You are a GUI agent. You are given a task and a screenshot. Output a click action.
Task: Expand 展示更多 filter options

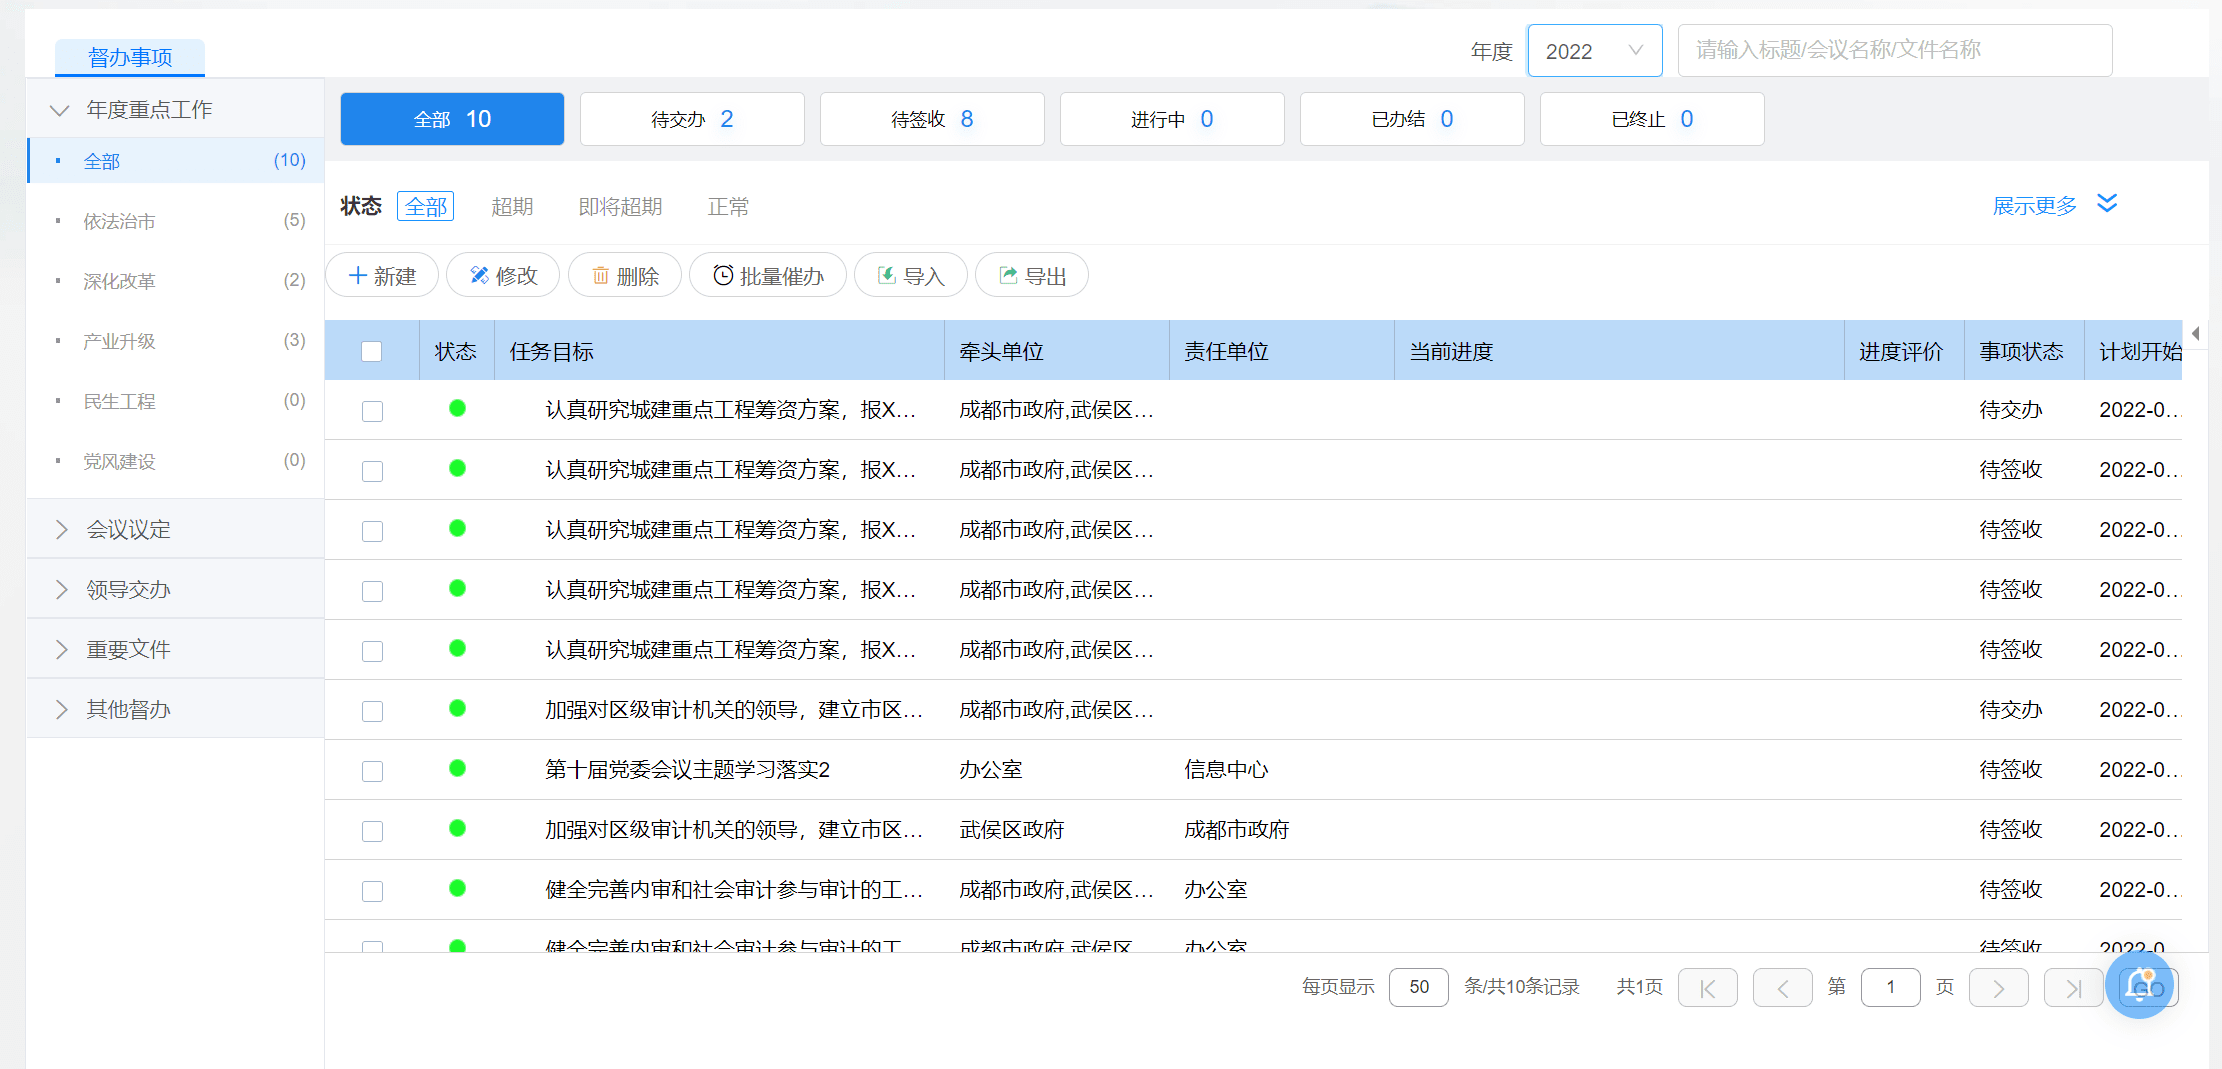(2055, 205)
